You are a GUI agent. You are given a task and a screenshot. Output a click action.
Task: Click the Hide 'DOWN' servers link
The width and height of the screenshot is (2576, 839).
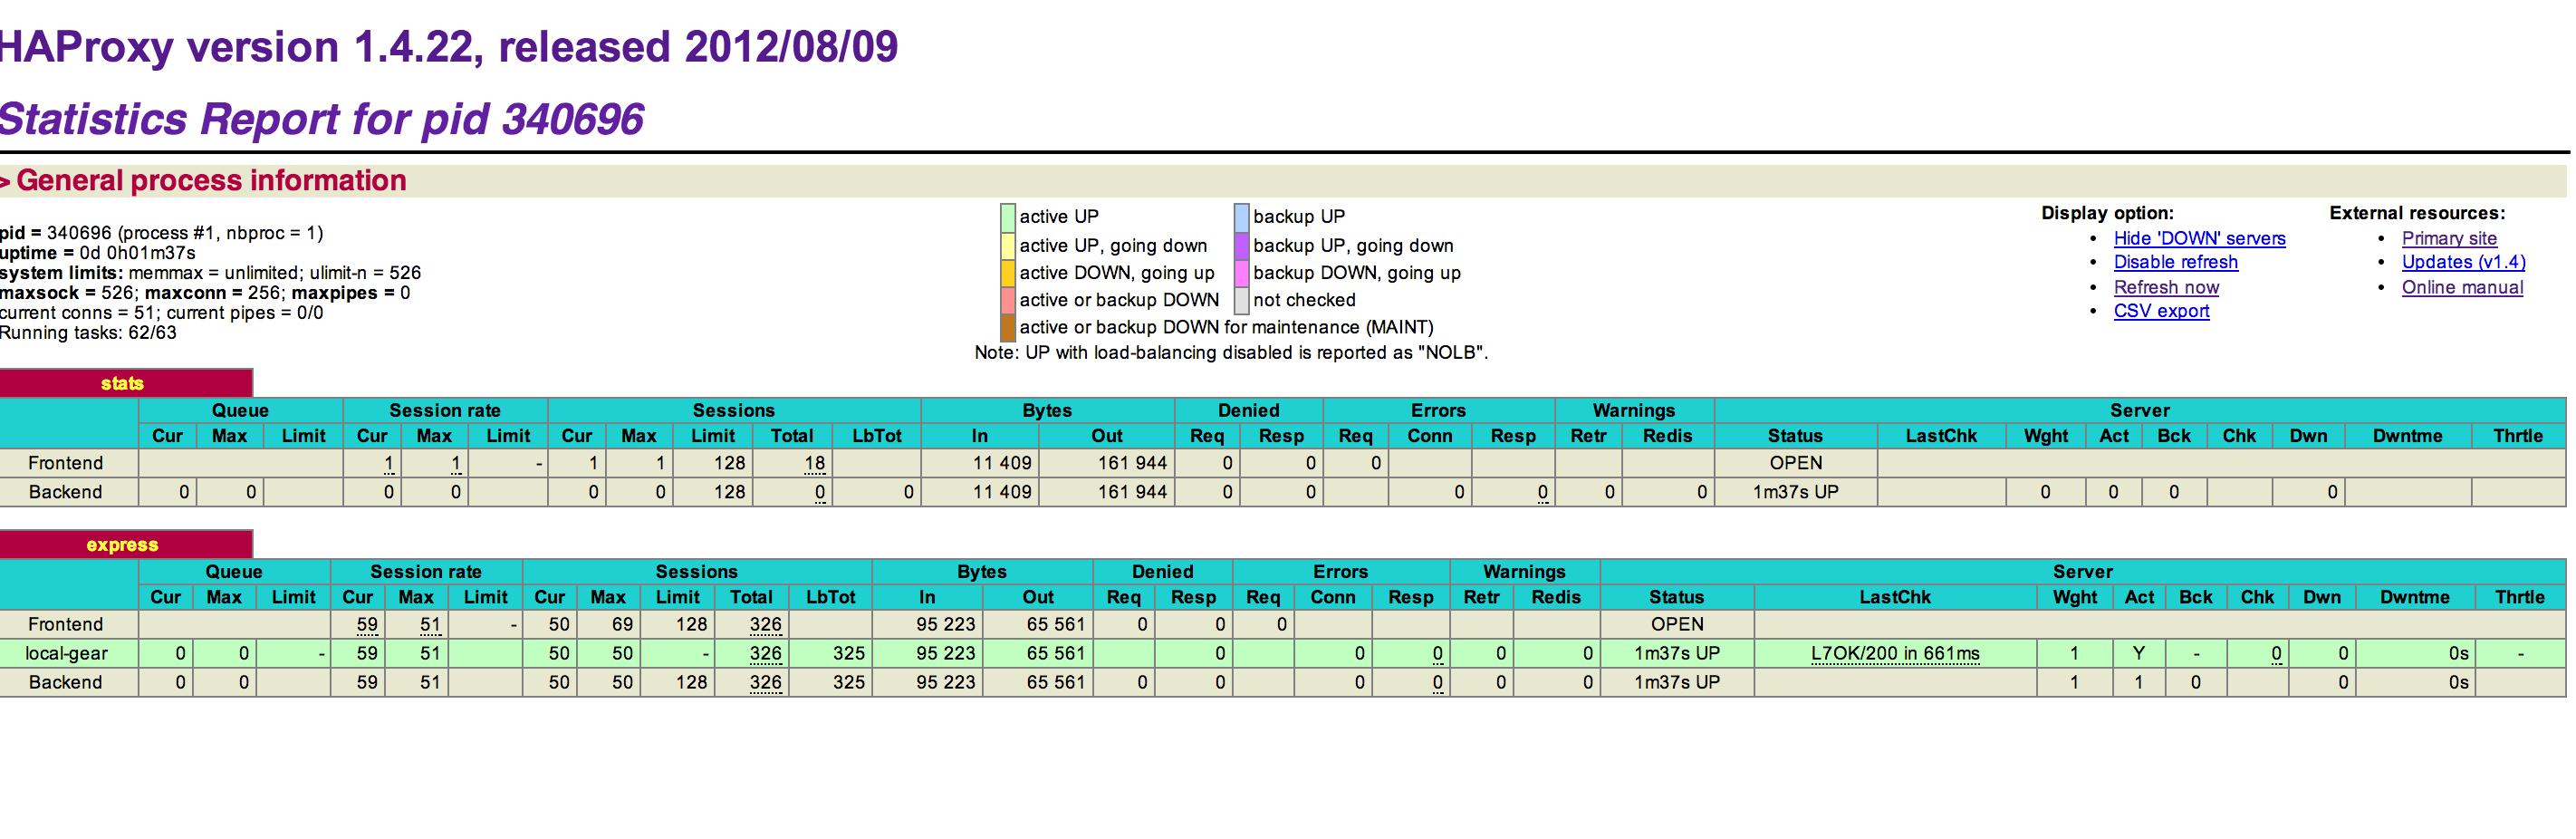(x=2199, y=238)
